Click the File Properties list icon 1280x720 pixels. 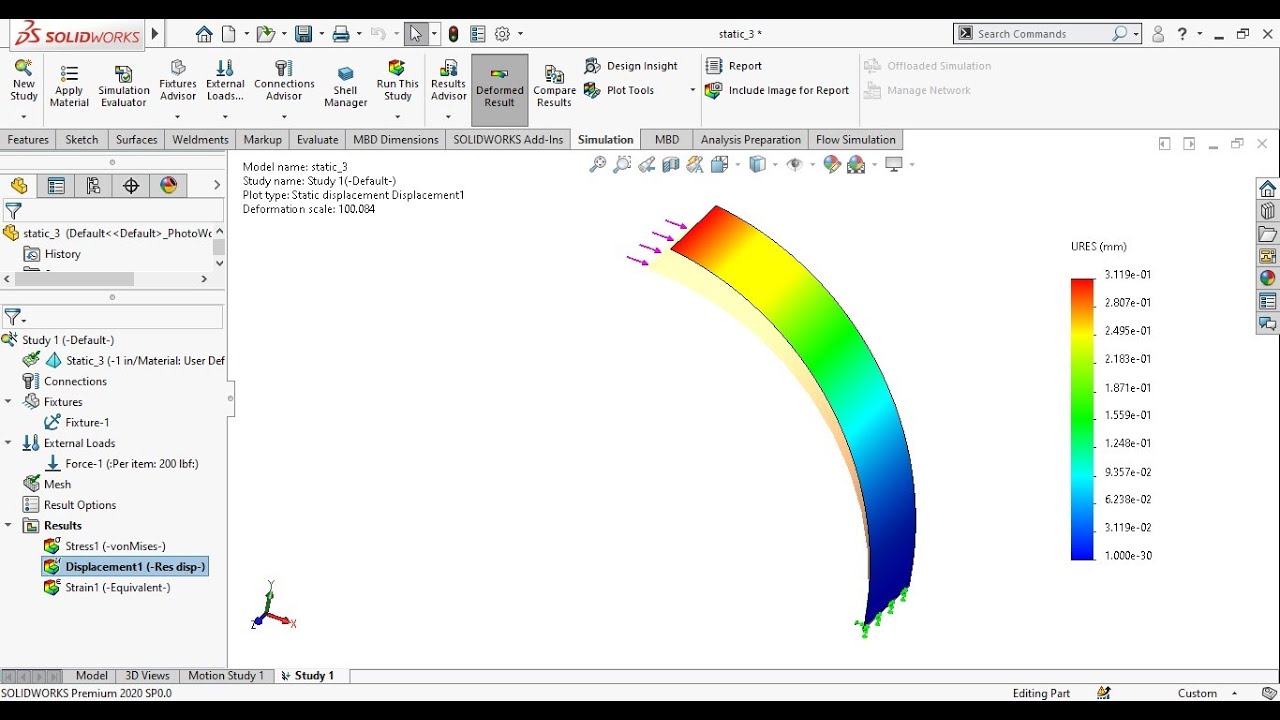tap(478, 34)
